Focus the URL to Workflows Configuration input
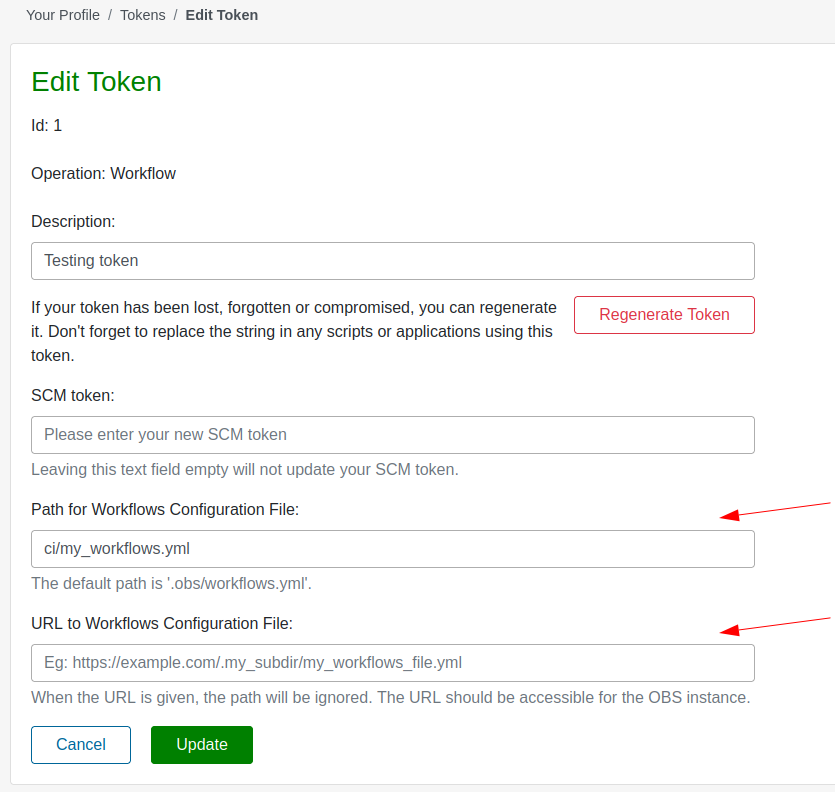The height and width of the screenshot is (792, 835). (x=392, y=663)
